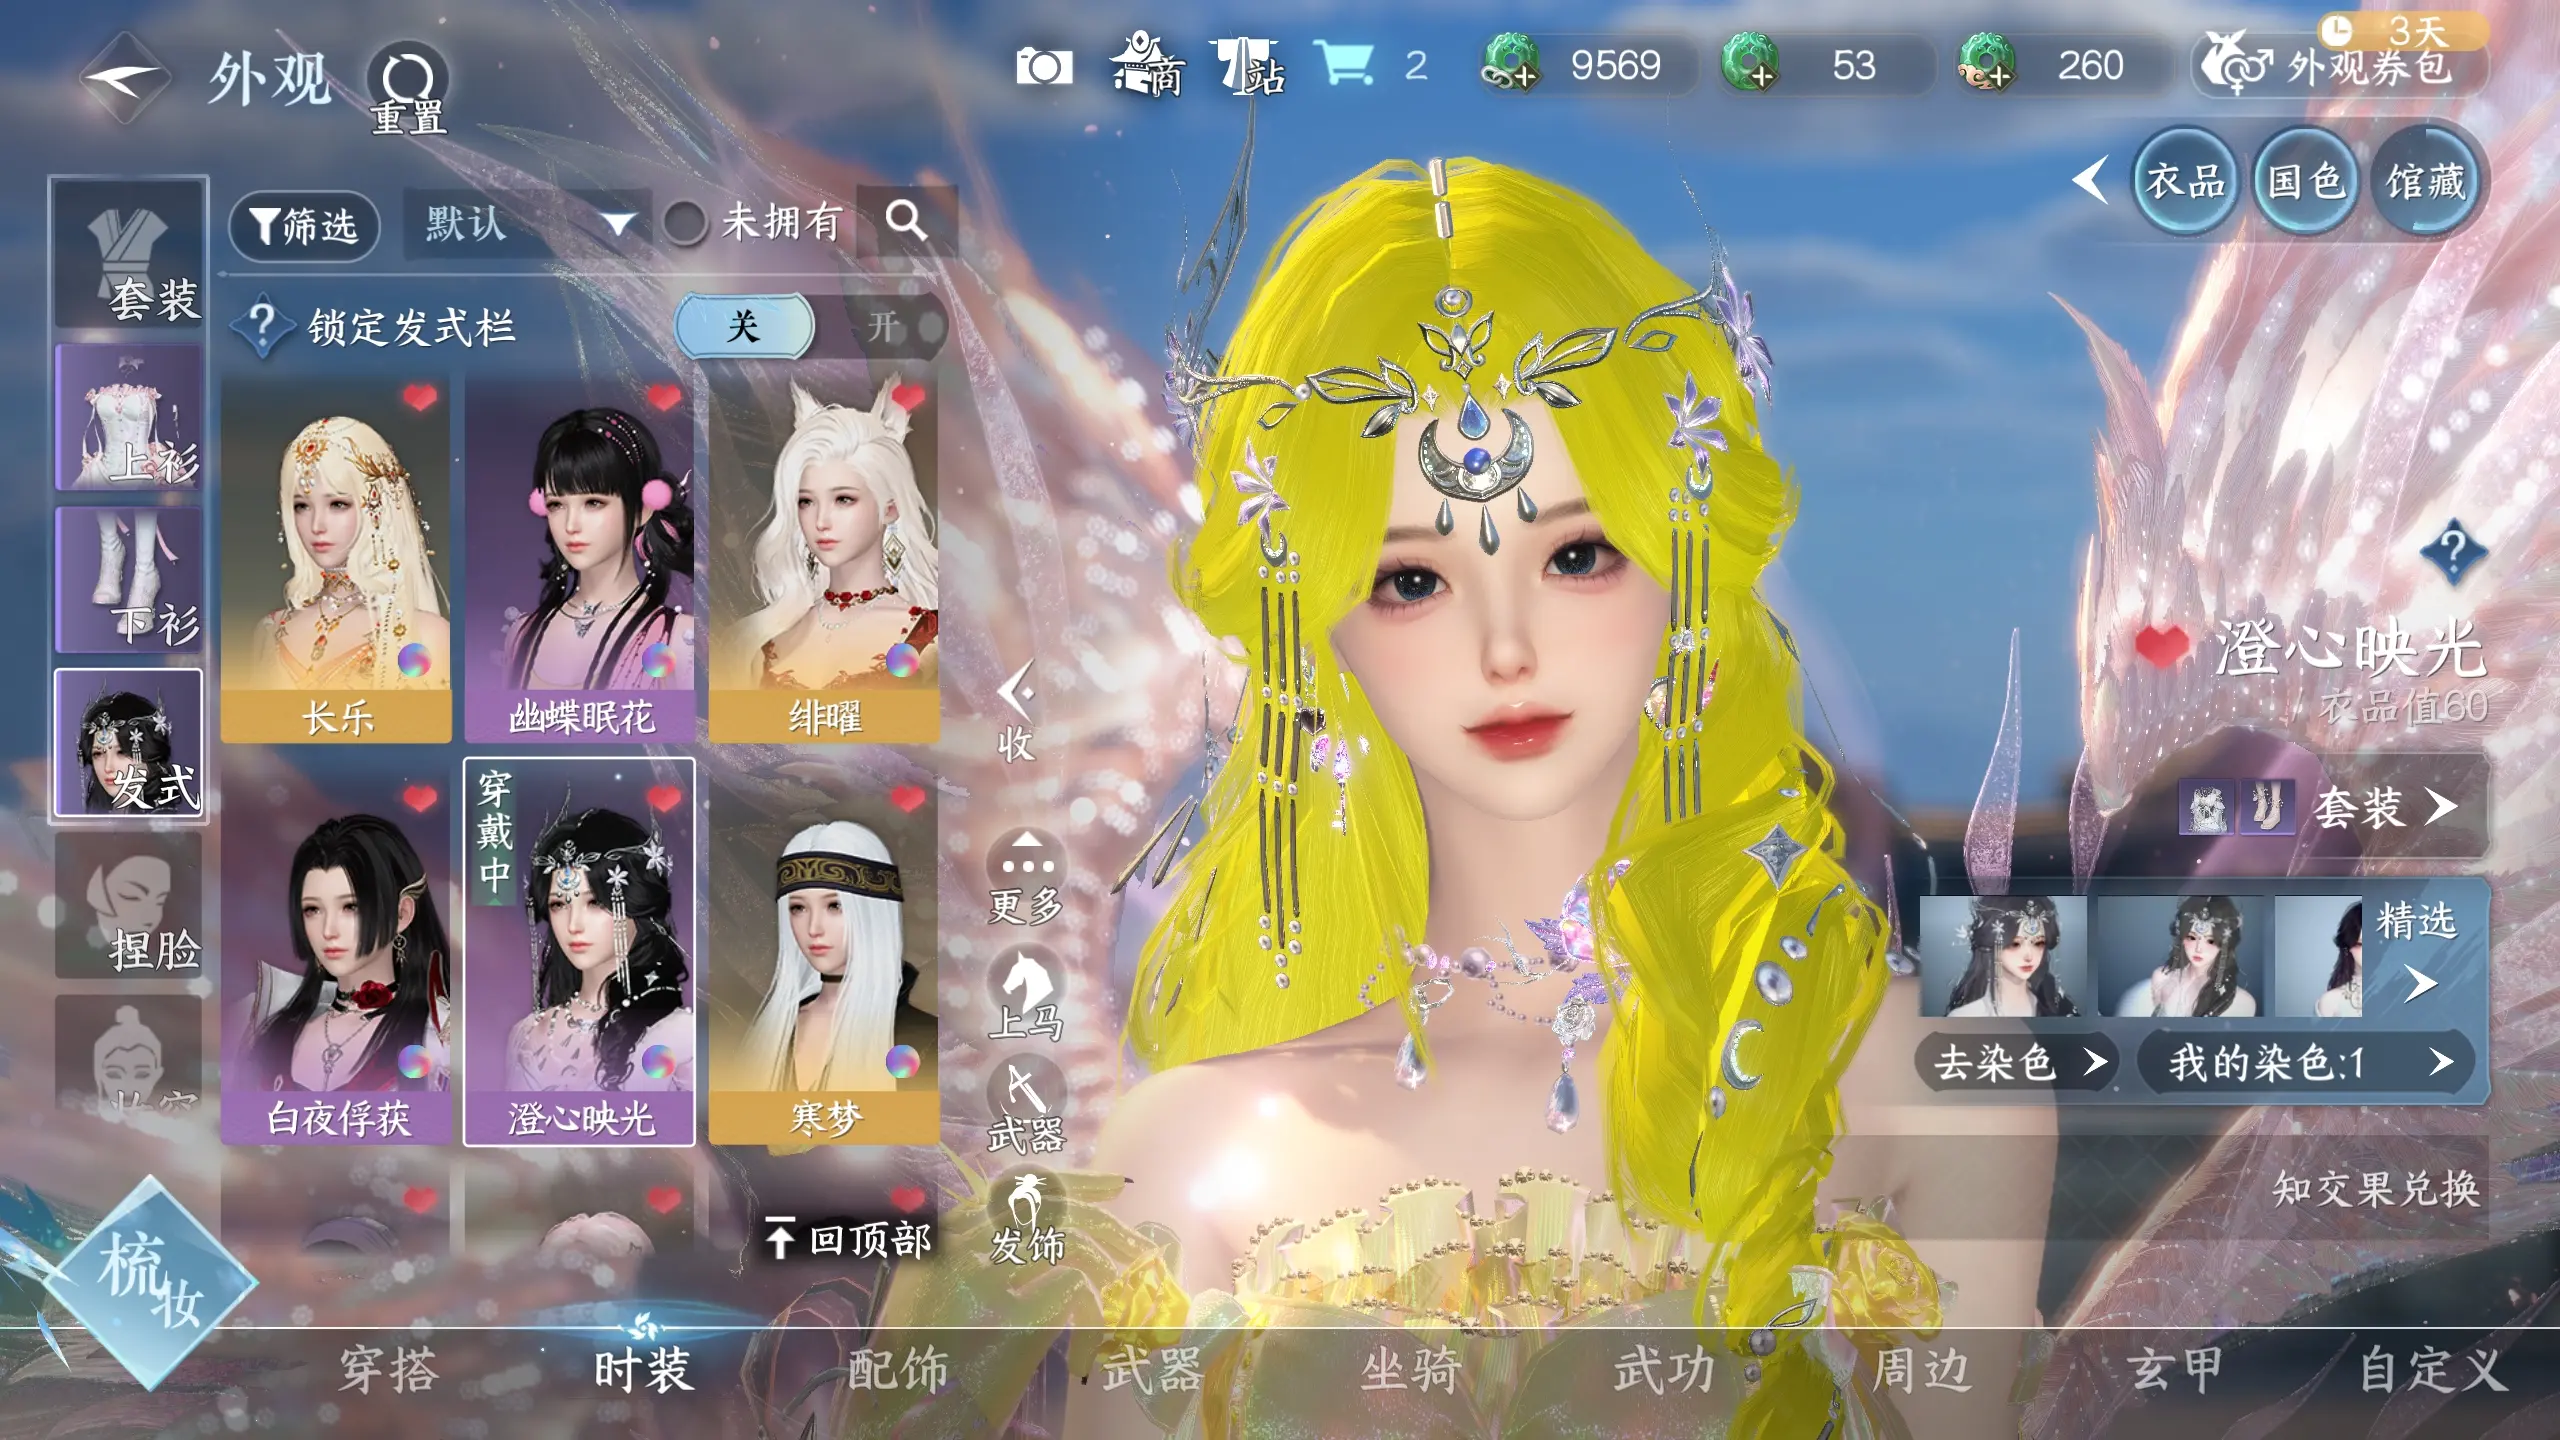Open the dye color wheel on 寒梦
This screenshot has width=2560, height=1440.
pos(902,1060)
